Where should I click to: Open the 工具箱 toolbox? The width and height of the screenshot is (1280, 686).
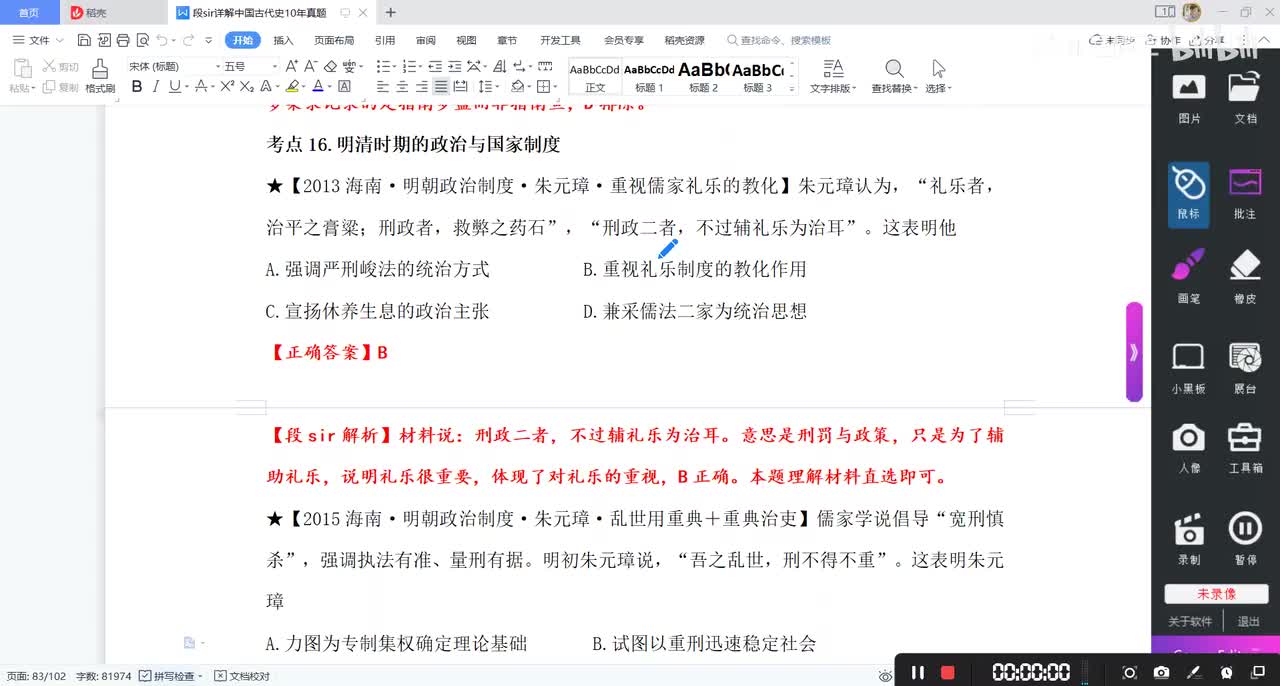click(x=1245, y=448)
